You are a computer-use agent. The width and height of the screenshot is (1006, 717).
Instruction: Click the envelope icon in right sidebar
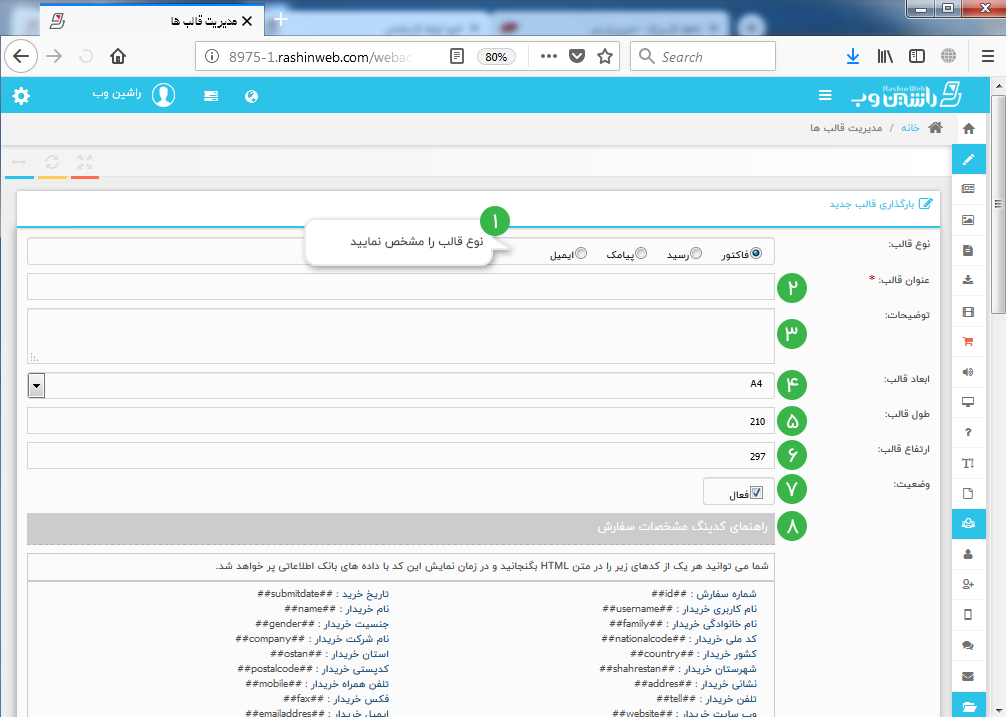click(x=969, y=677)
